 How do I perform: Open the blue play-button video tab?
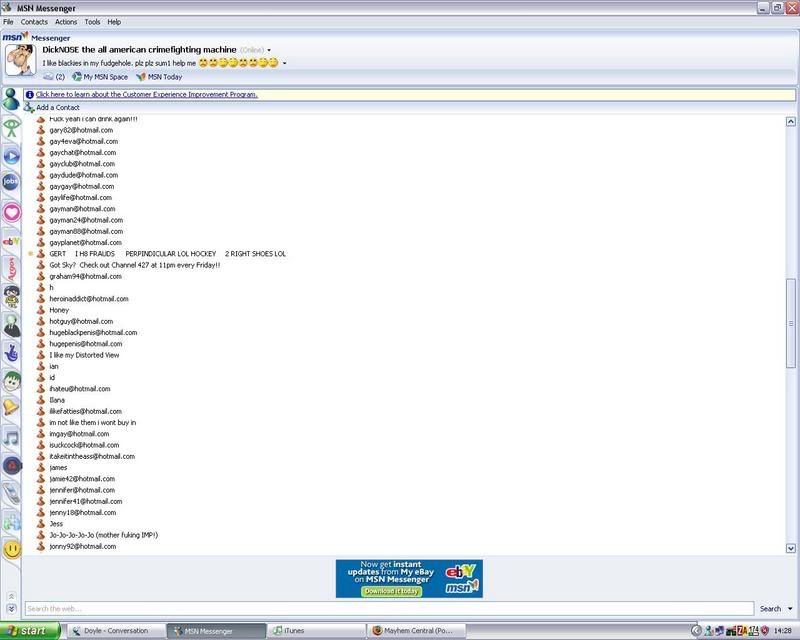(x=11, y=156)
